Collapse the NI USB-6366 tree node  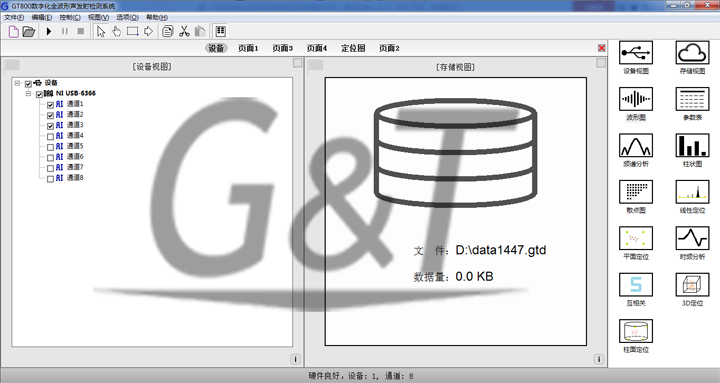(28, 94)
